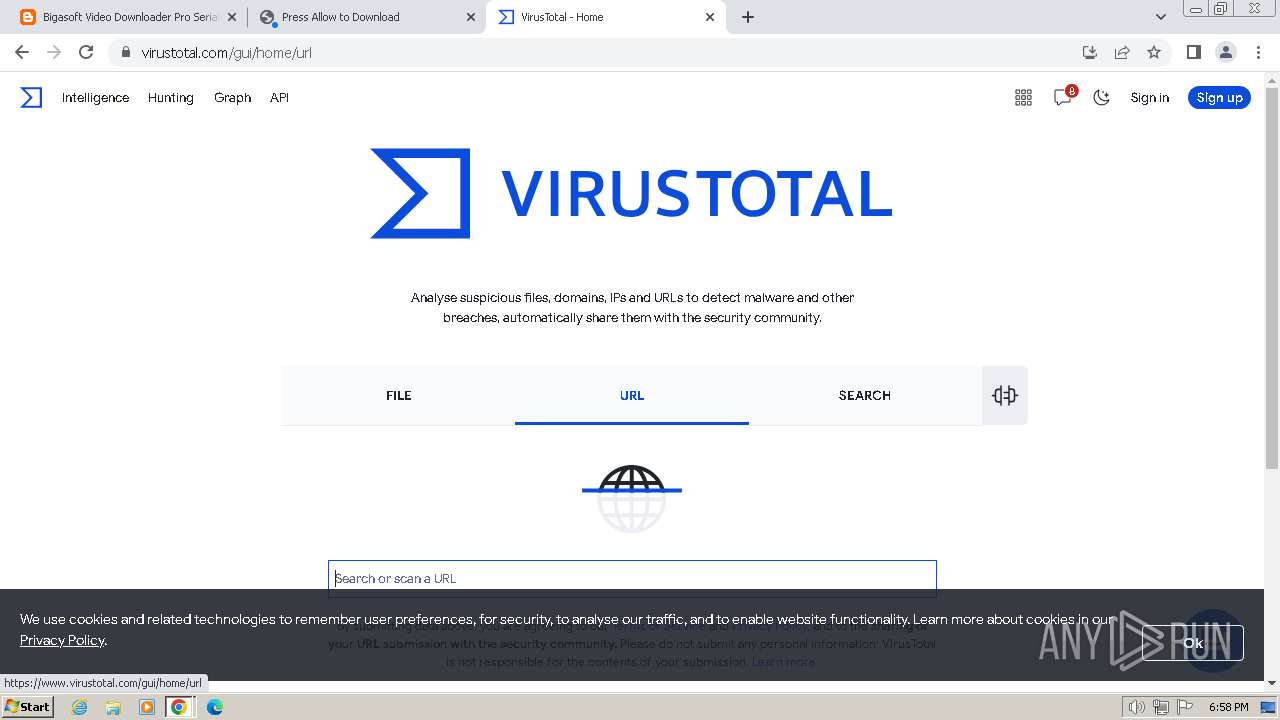The height and width of the screenshot is (720, 1280).
Task: Click the scrollbar down arrow
Action: (x=1272, y=683)
